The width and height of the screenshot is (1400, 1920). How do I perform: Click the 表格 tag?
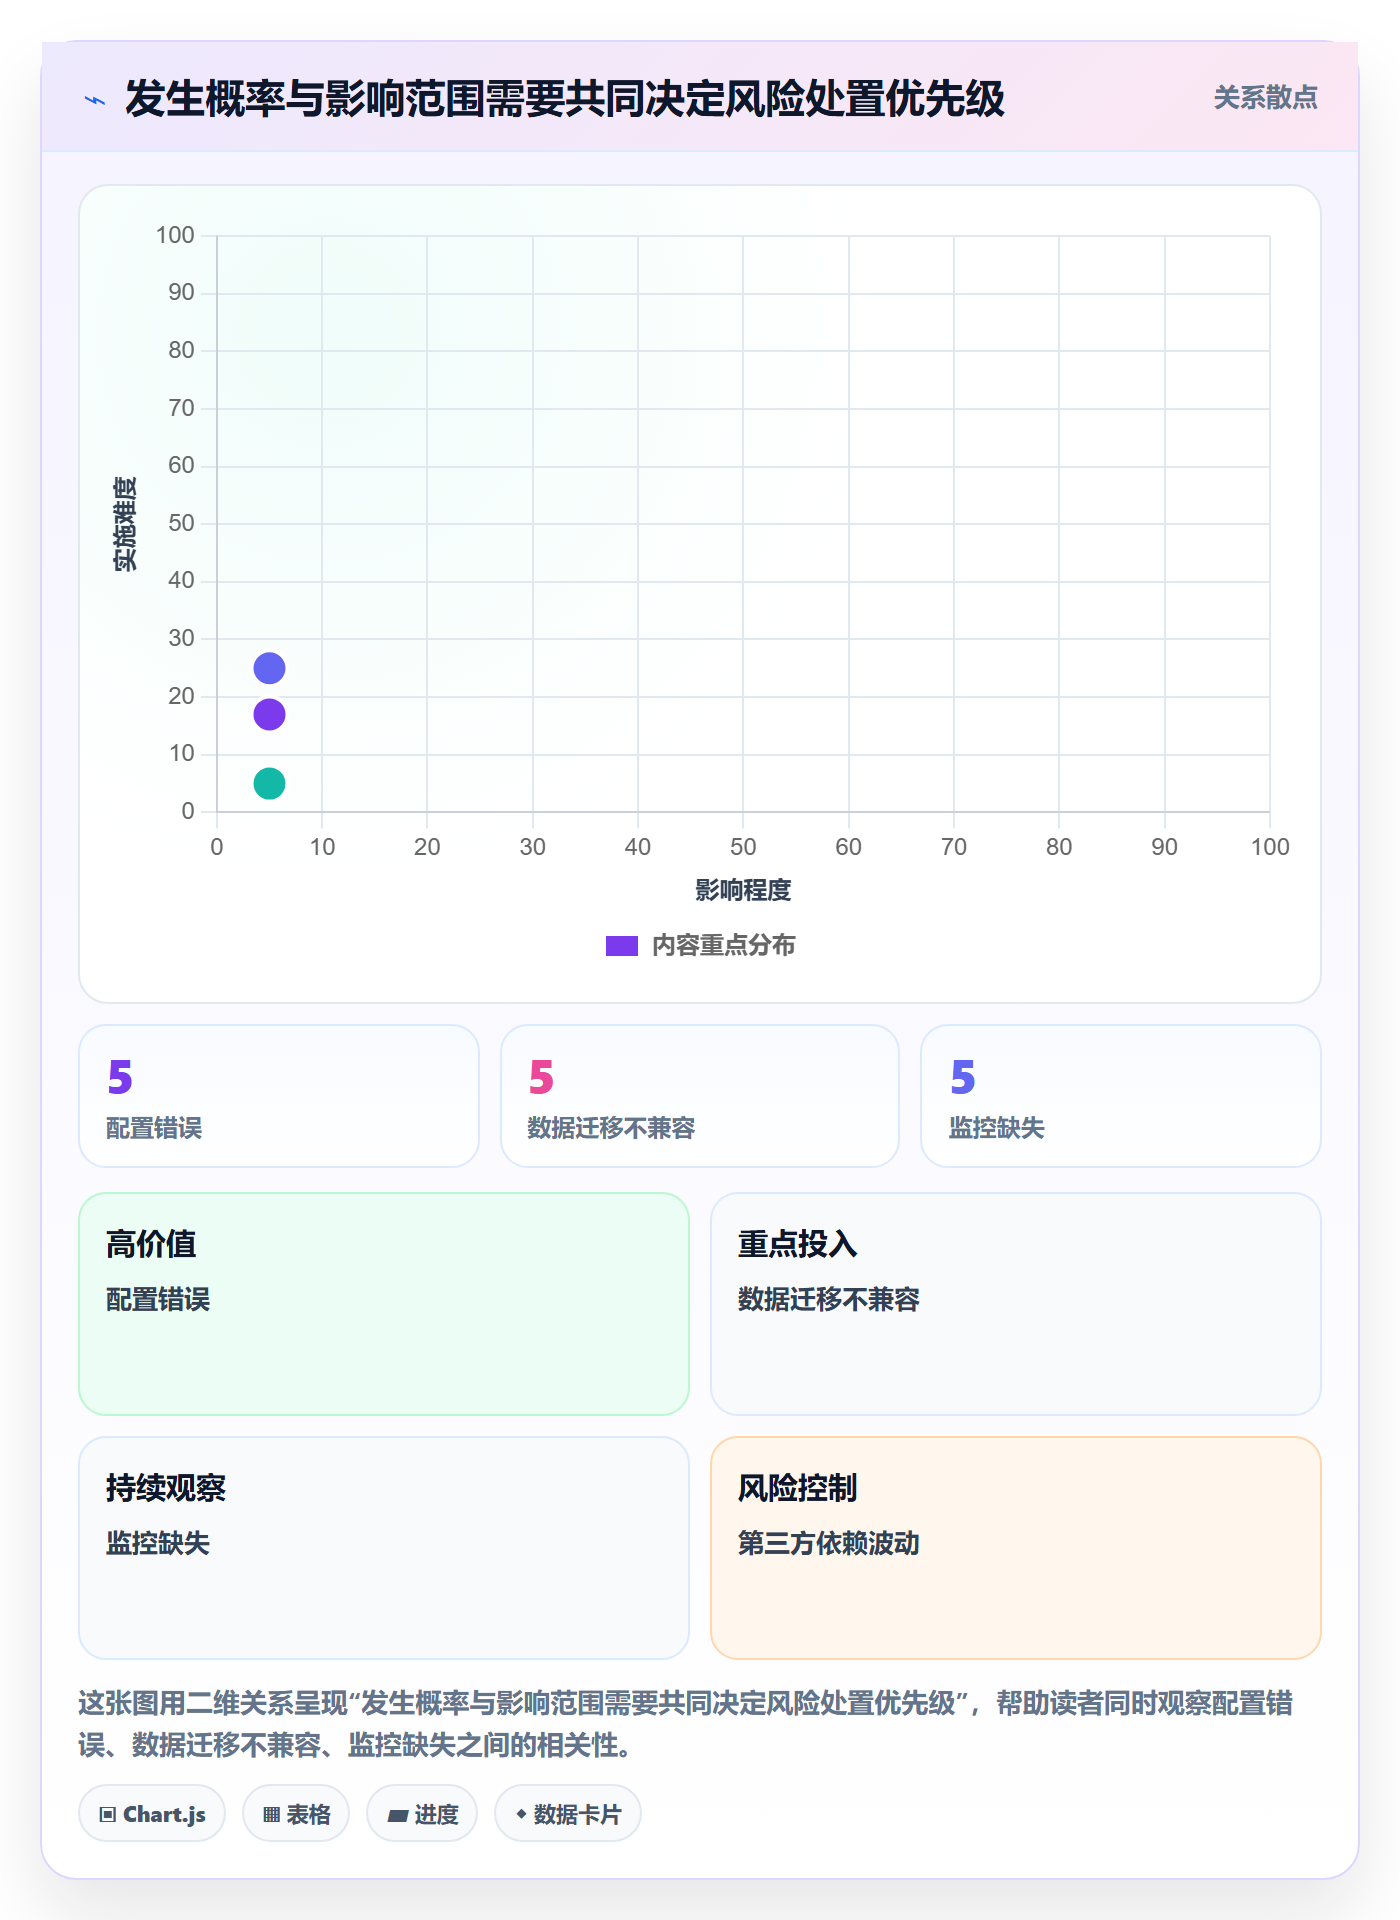pos(296,1814)
